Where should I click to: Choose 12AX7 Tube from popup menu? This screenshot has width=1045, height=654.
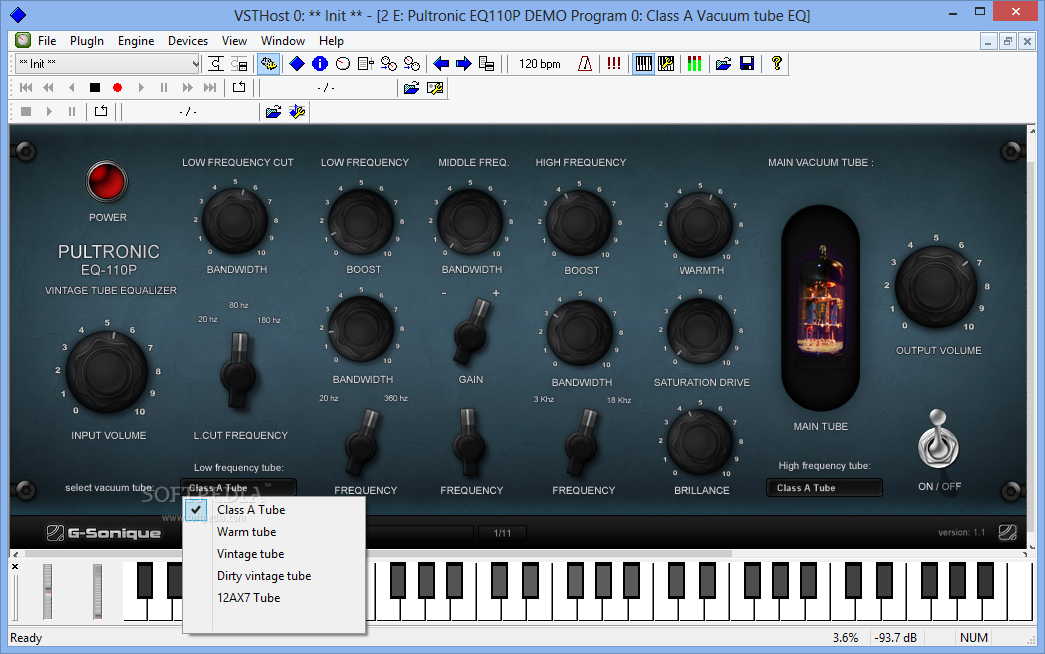pyautogui.click(x=274, y=597)
